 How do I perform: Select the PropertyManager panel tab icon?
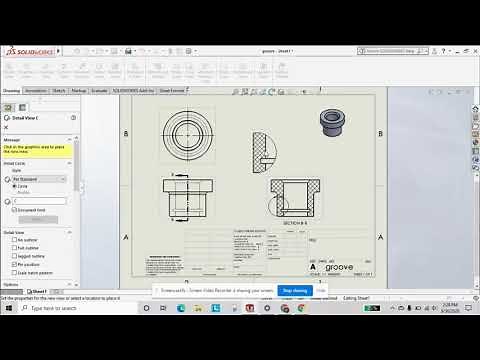coord(8,107)
